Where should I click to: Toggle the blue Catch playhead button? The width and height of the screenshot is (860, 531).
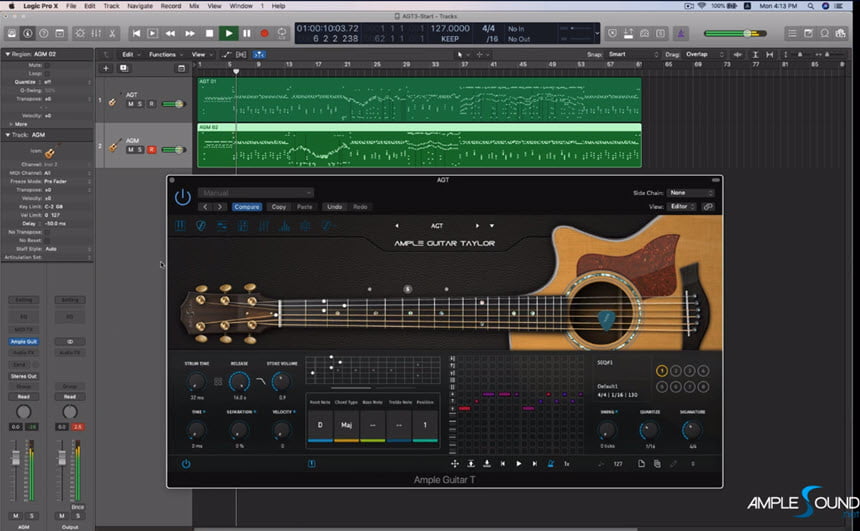point(258,54)
